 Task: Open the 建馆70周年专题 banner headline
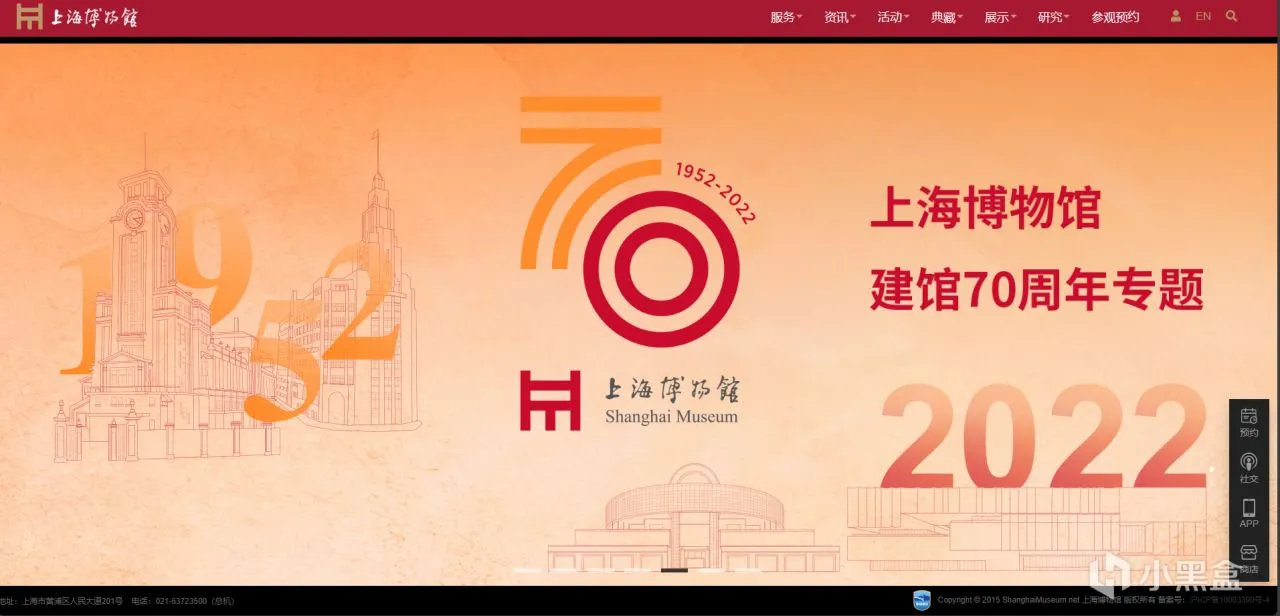[x=1036, y=289]
